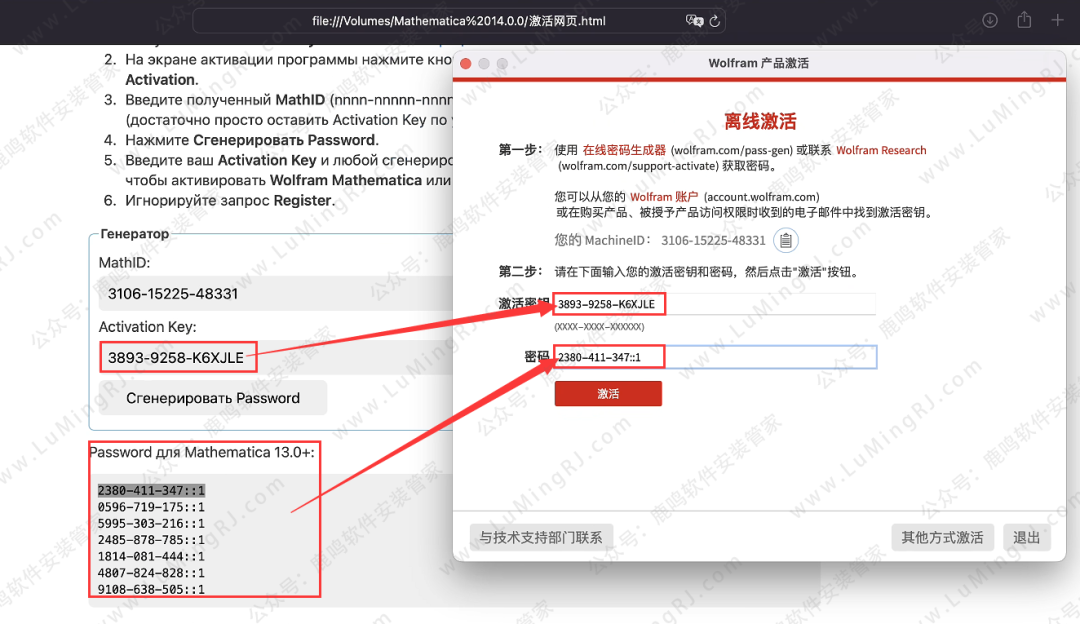
Task: Select password 2485-878-785::1
Action: coord(151,540)
